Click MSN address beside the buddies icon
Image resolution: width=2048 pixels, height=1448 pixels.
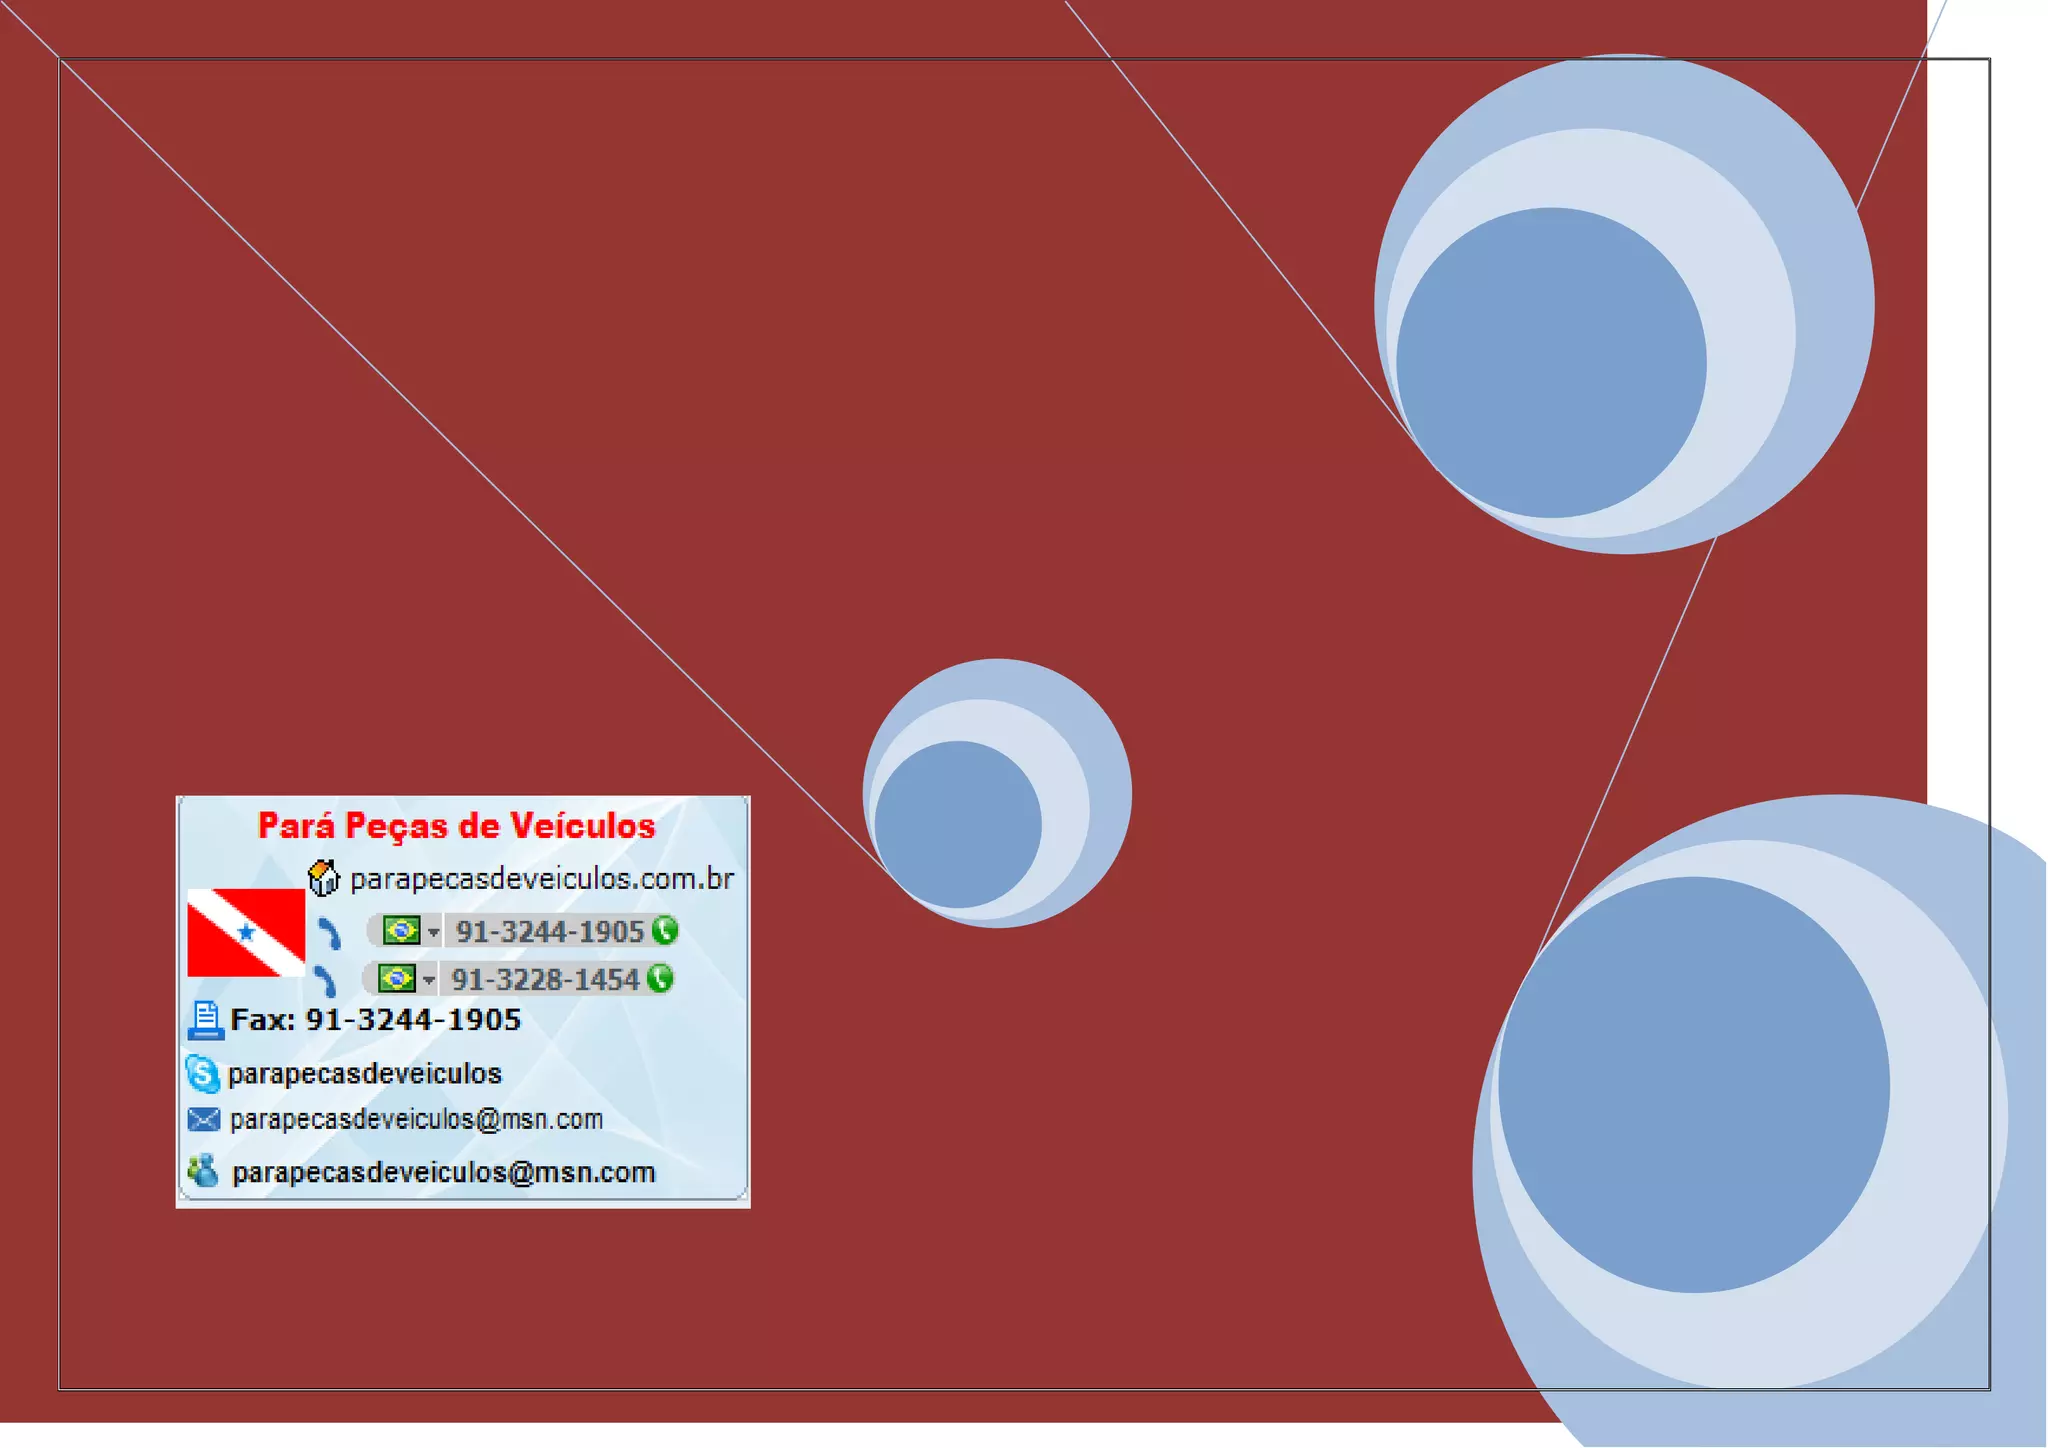click(443, 1172)
